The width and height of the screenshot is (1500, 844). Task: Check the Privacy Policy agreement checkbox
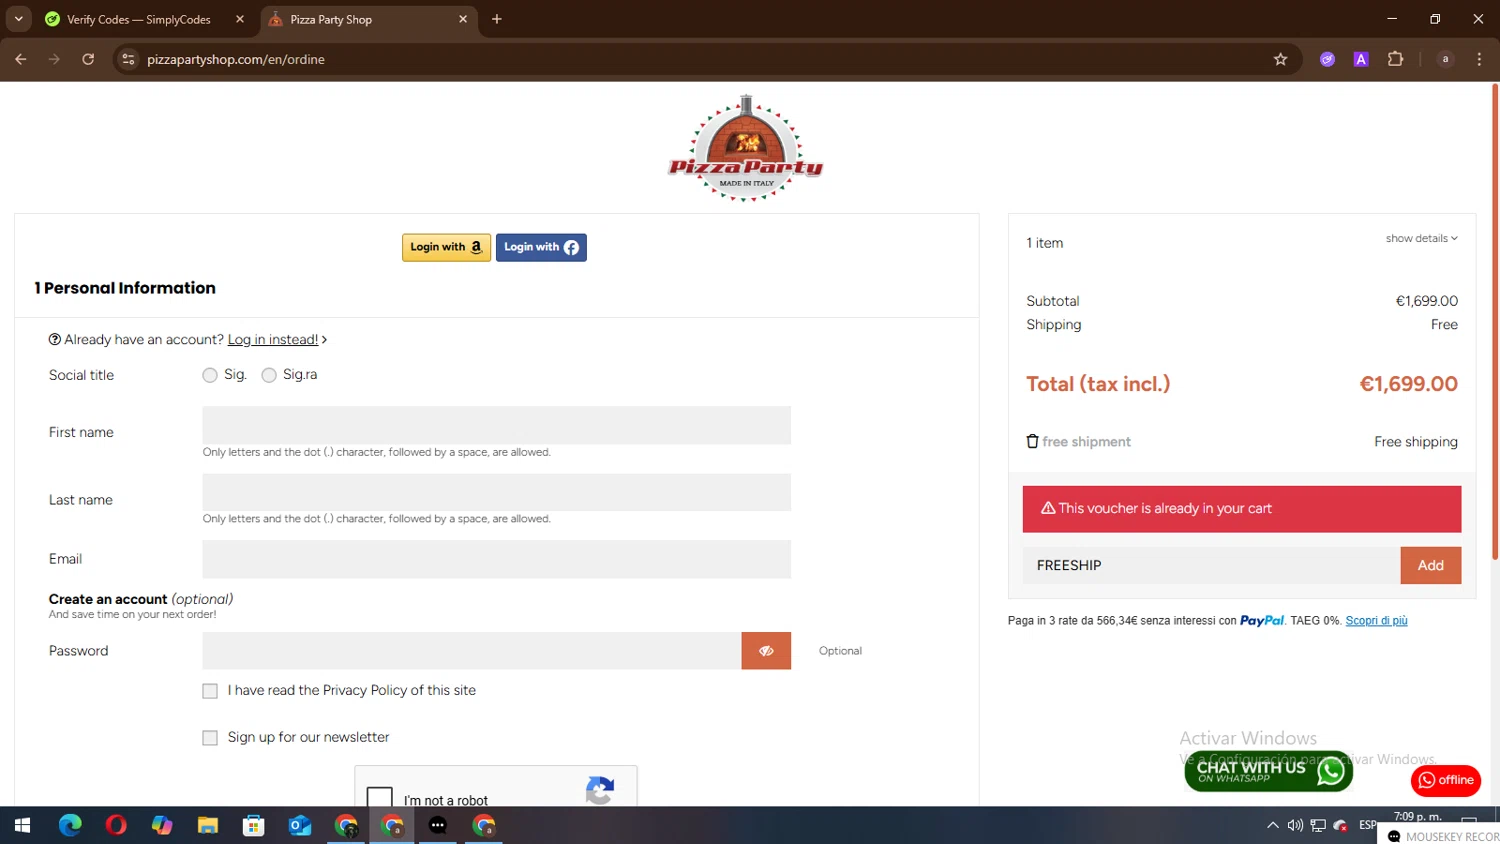point(210,691)
